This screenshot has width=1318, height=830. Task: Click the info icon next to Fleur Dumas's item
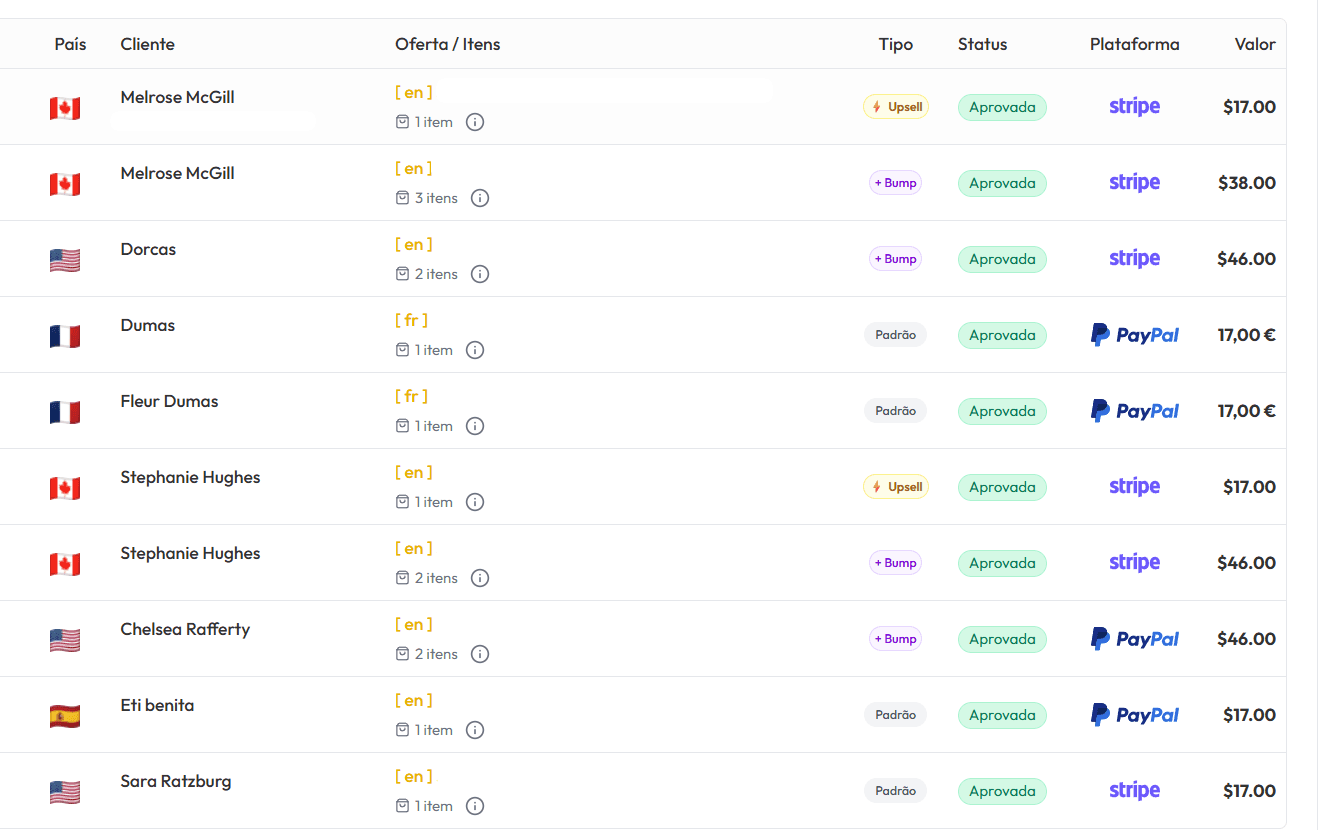tap(475, 425)
